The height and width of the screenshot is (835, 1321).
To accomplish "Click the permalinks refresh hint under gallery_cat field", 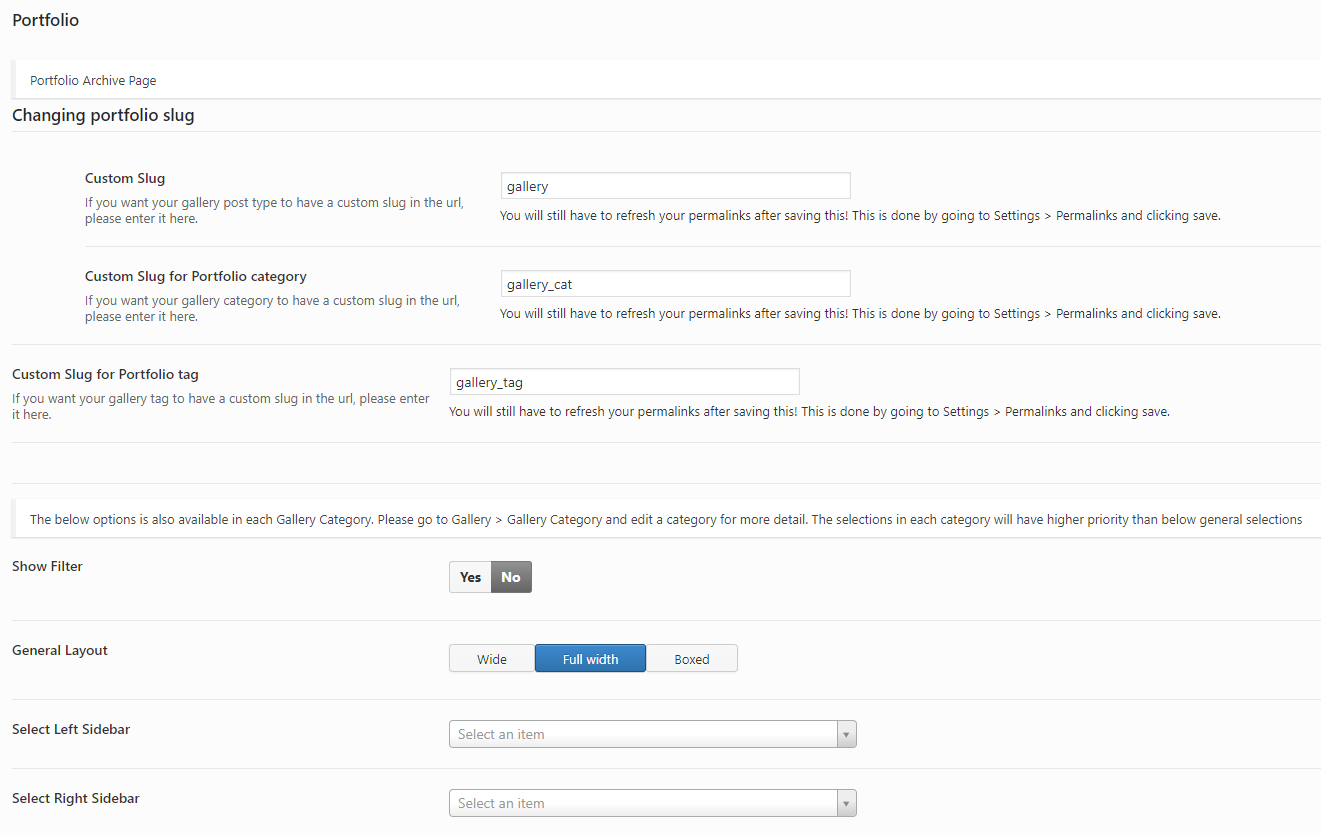I will [860, 313].
